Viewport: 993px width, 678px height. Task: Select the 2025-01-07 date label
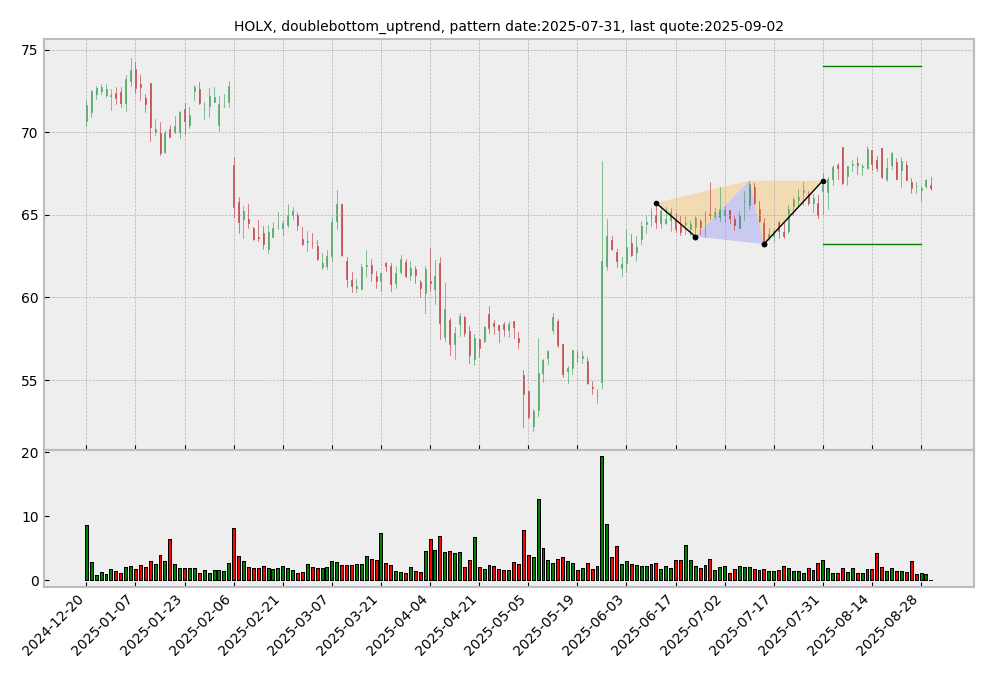pyautogui.click(x=104, y=625)
